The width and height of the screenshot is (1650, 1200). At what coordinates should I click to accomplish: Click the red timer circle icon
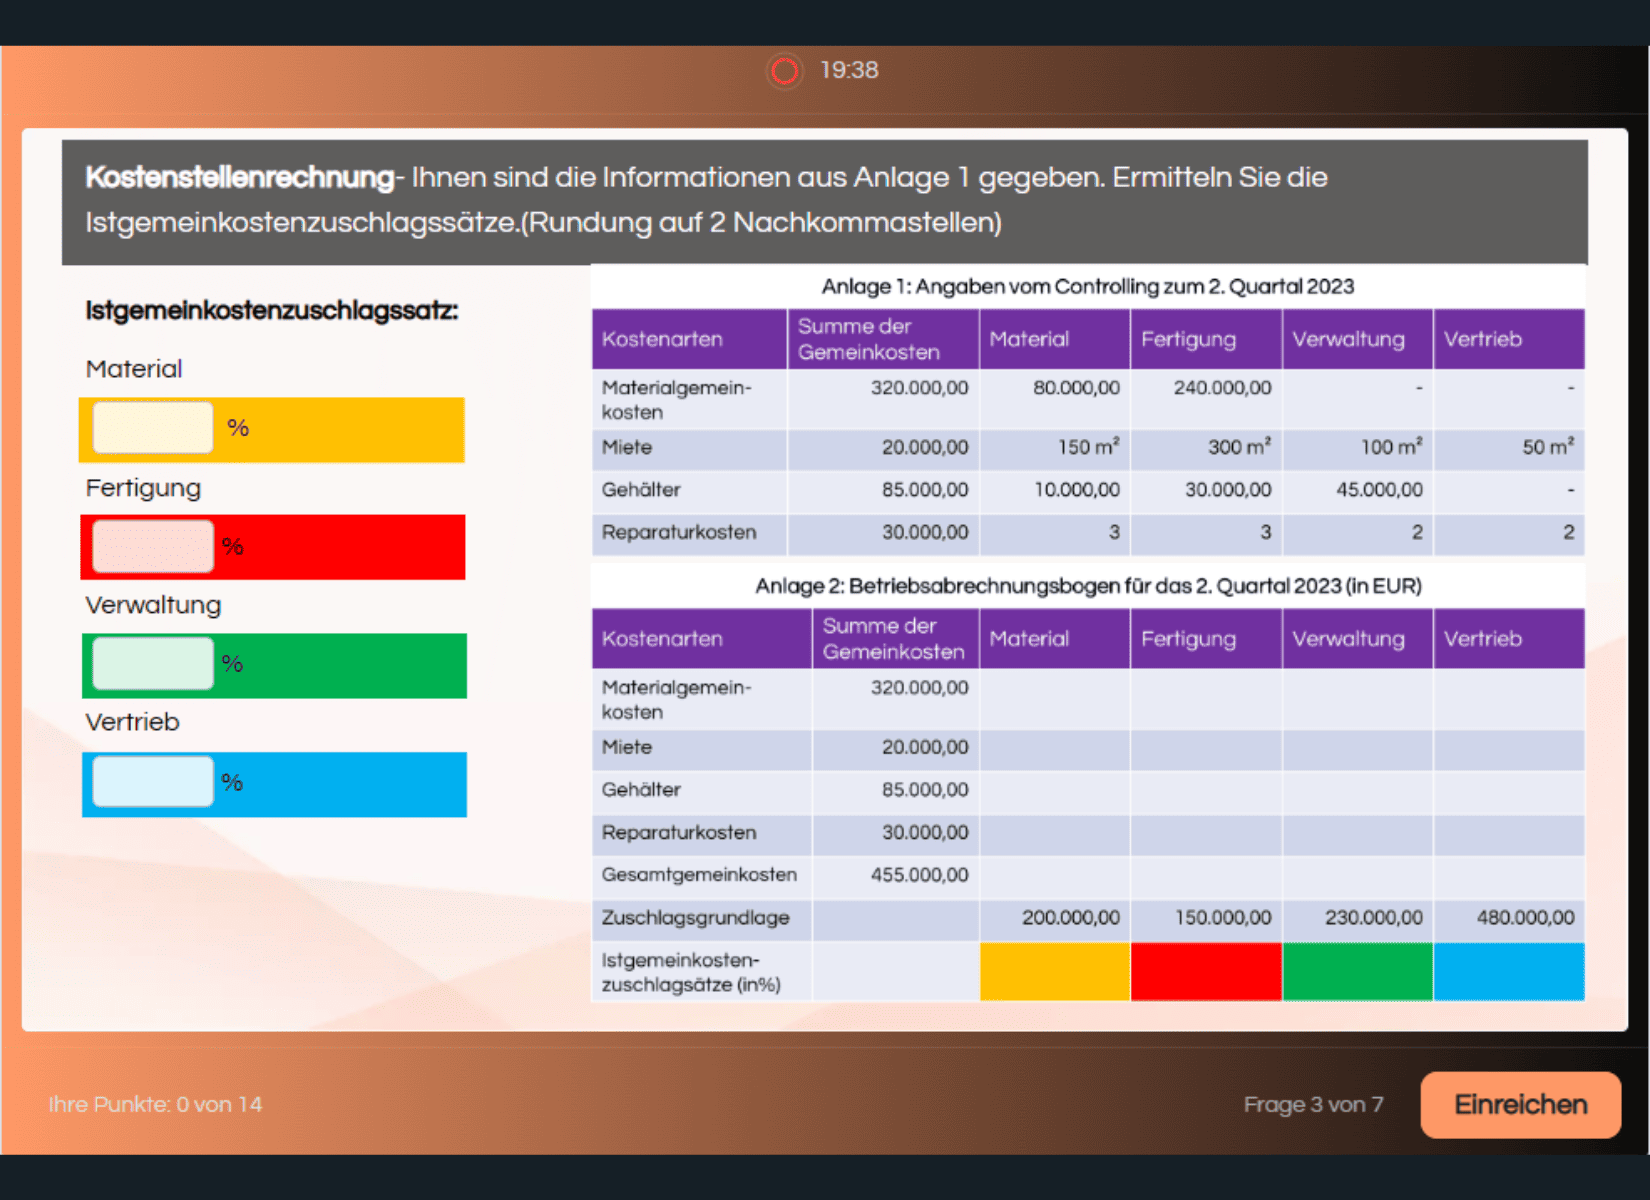[x=785, y=71]
